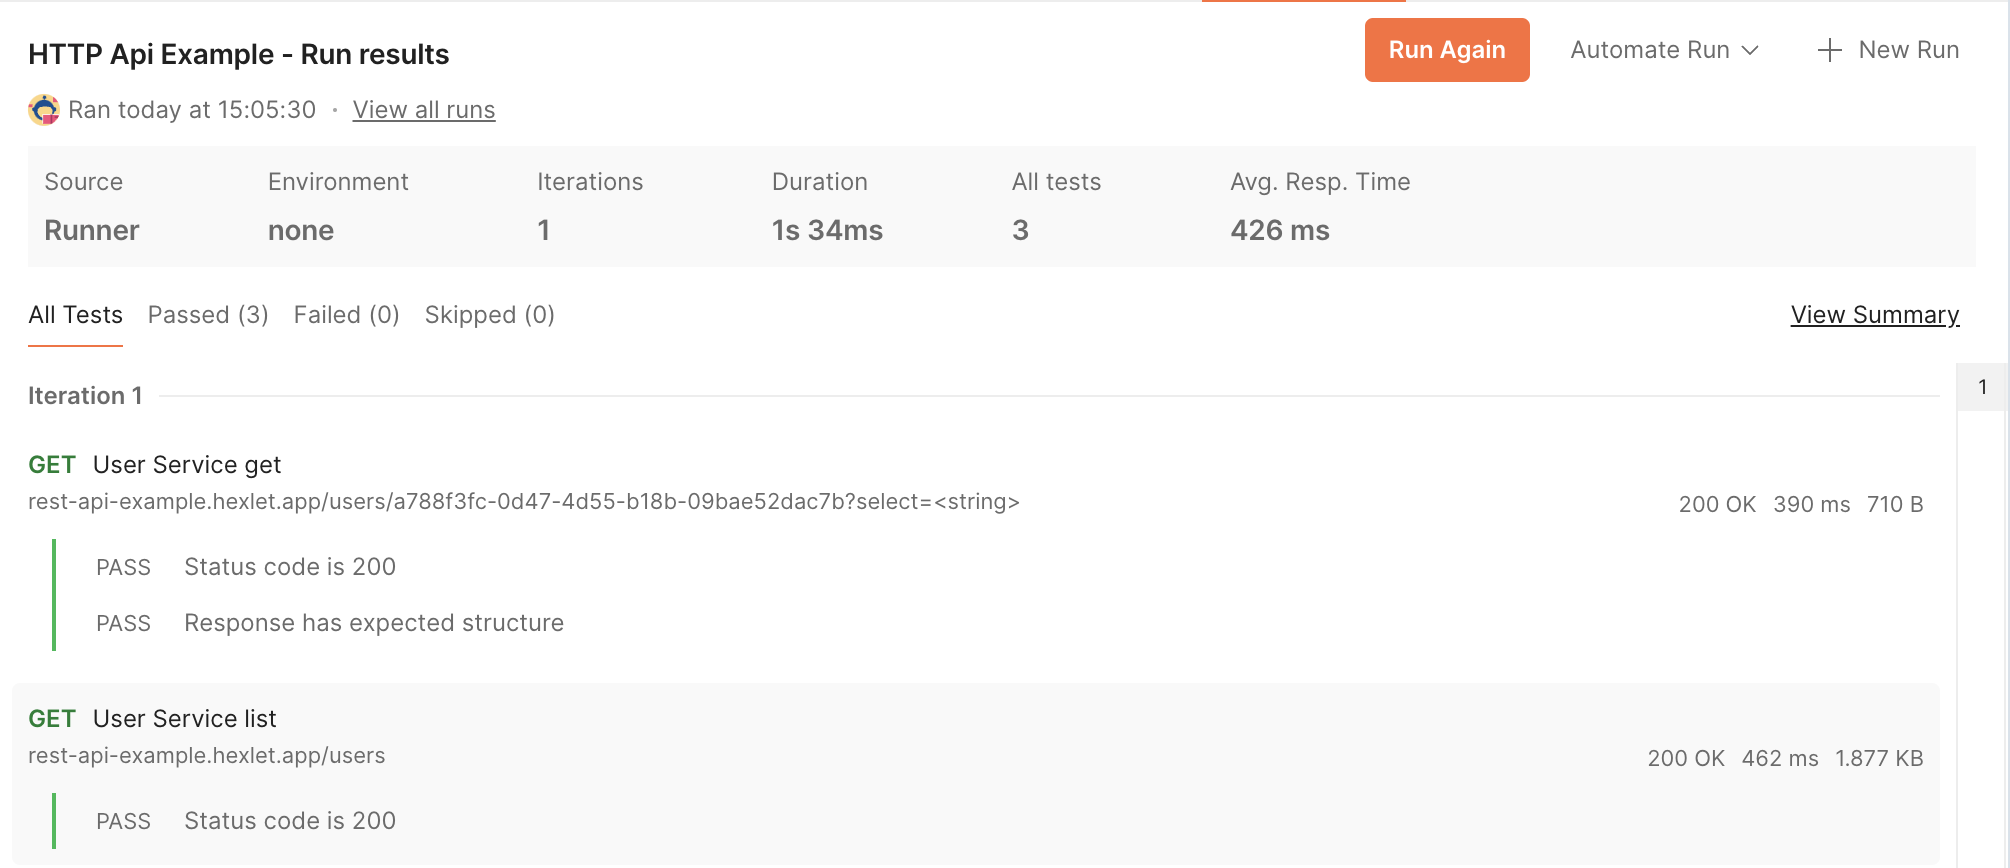Open the User Service get request

187,465
